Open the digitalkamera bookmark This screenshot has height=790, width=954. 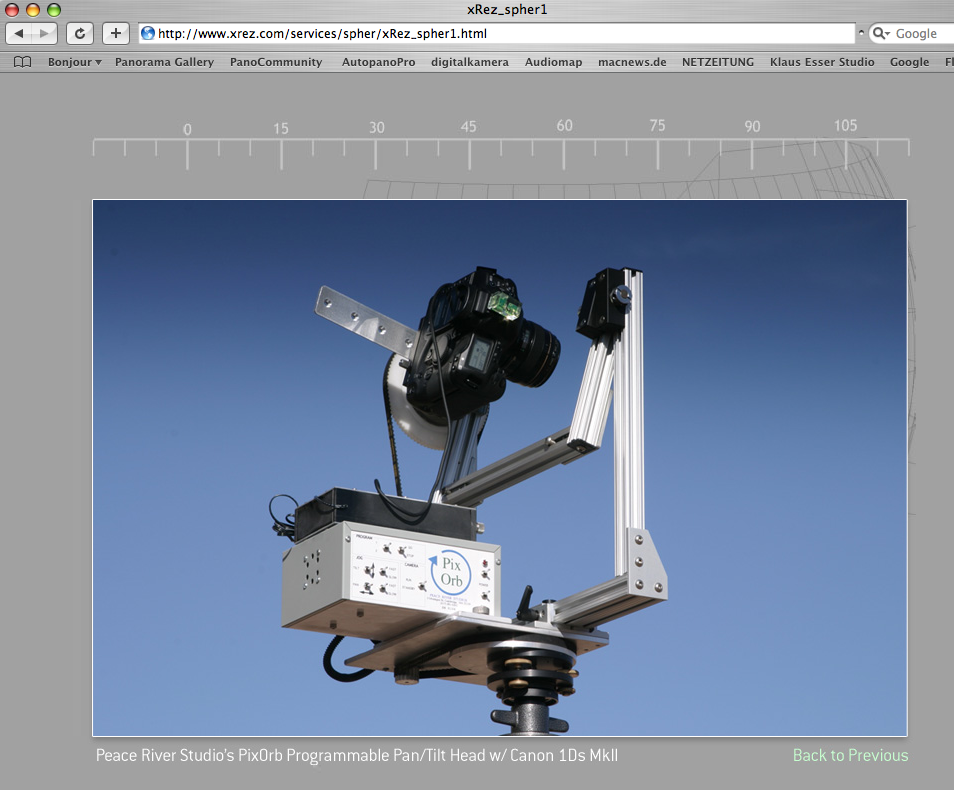pos(469,62)
